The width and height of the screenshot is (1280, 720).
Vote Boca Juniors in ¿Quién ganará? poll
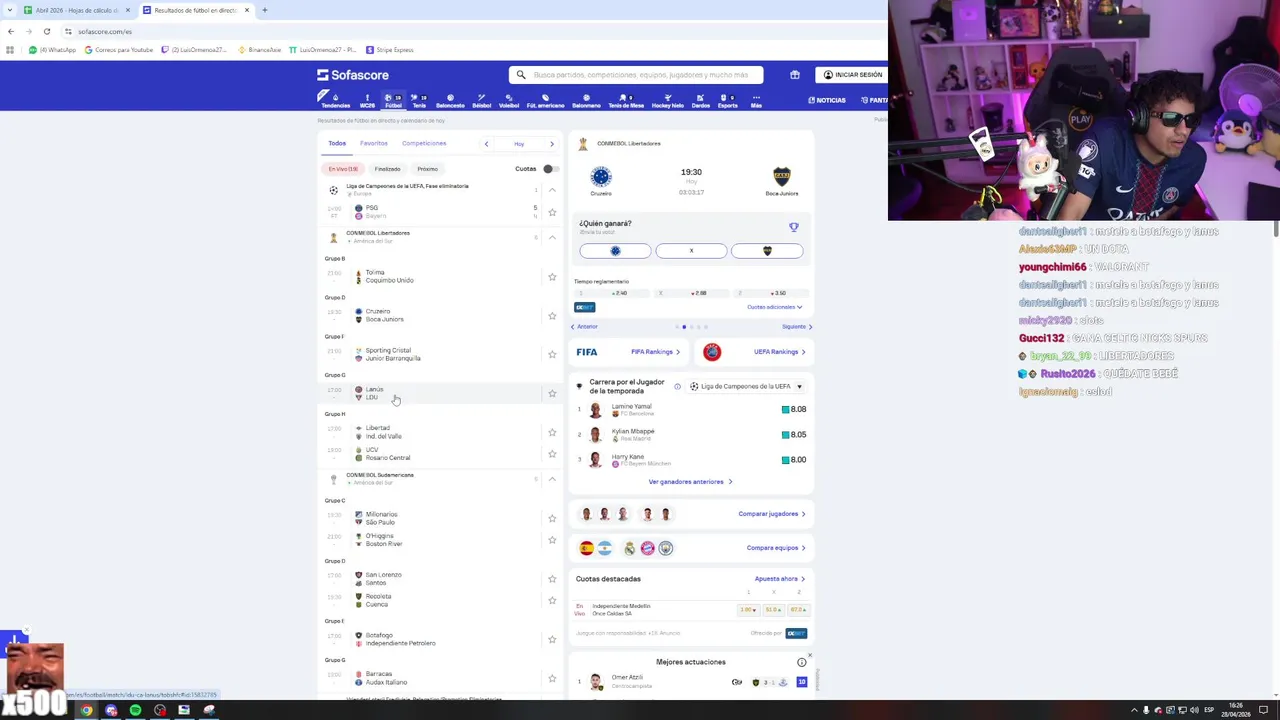tap(767, 251)
